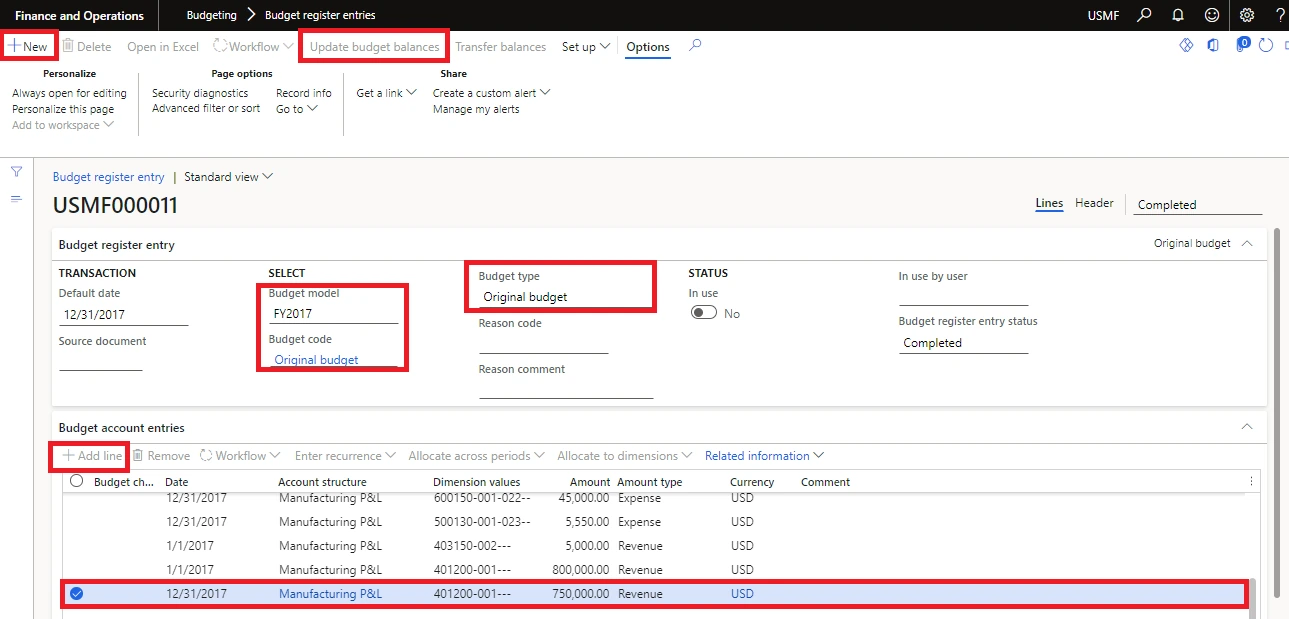Viewport: 1289px width, 619px height.
Task: Open grid options three-dot menu
Action: (1251, 481)
